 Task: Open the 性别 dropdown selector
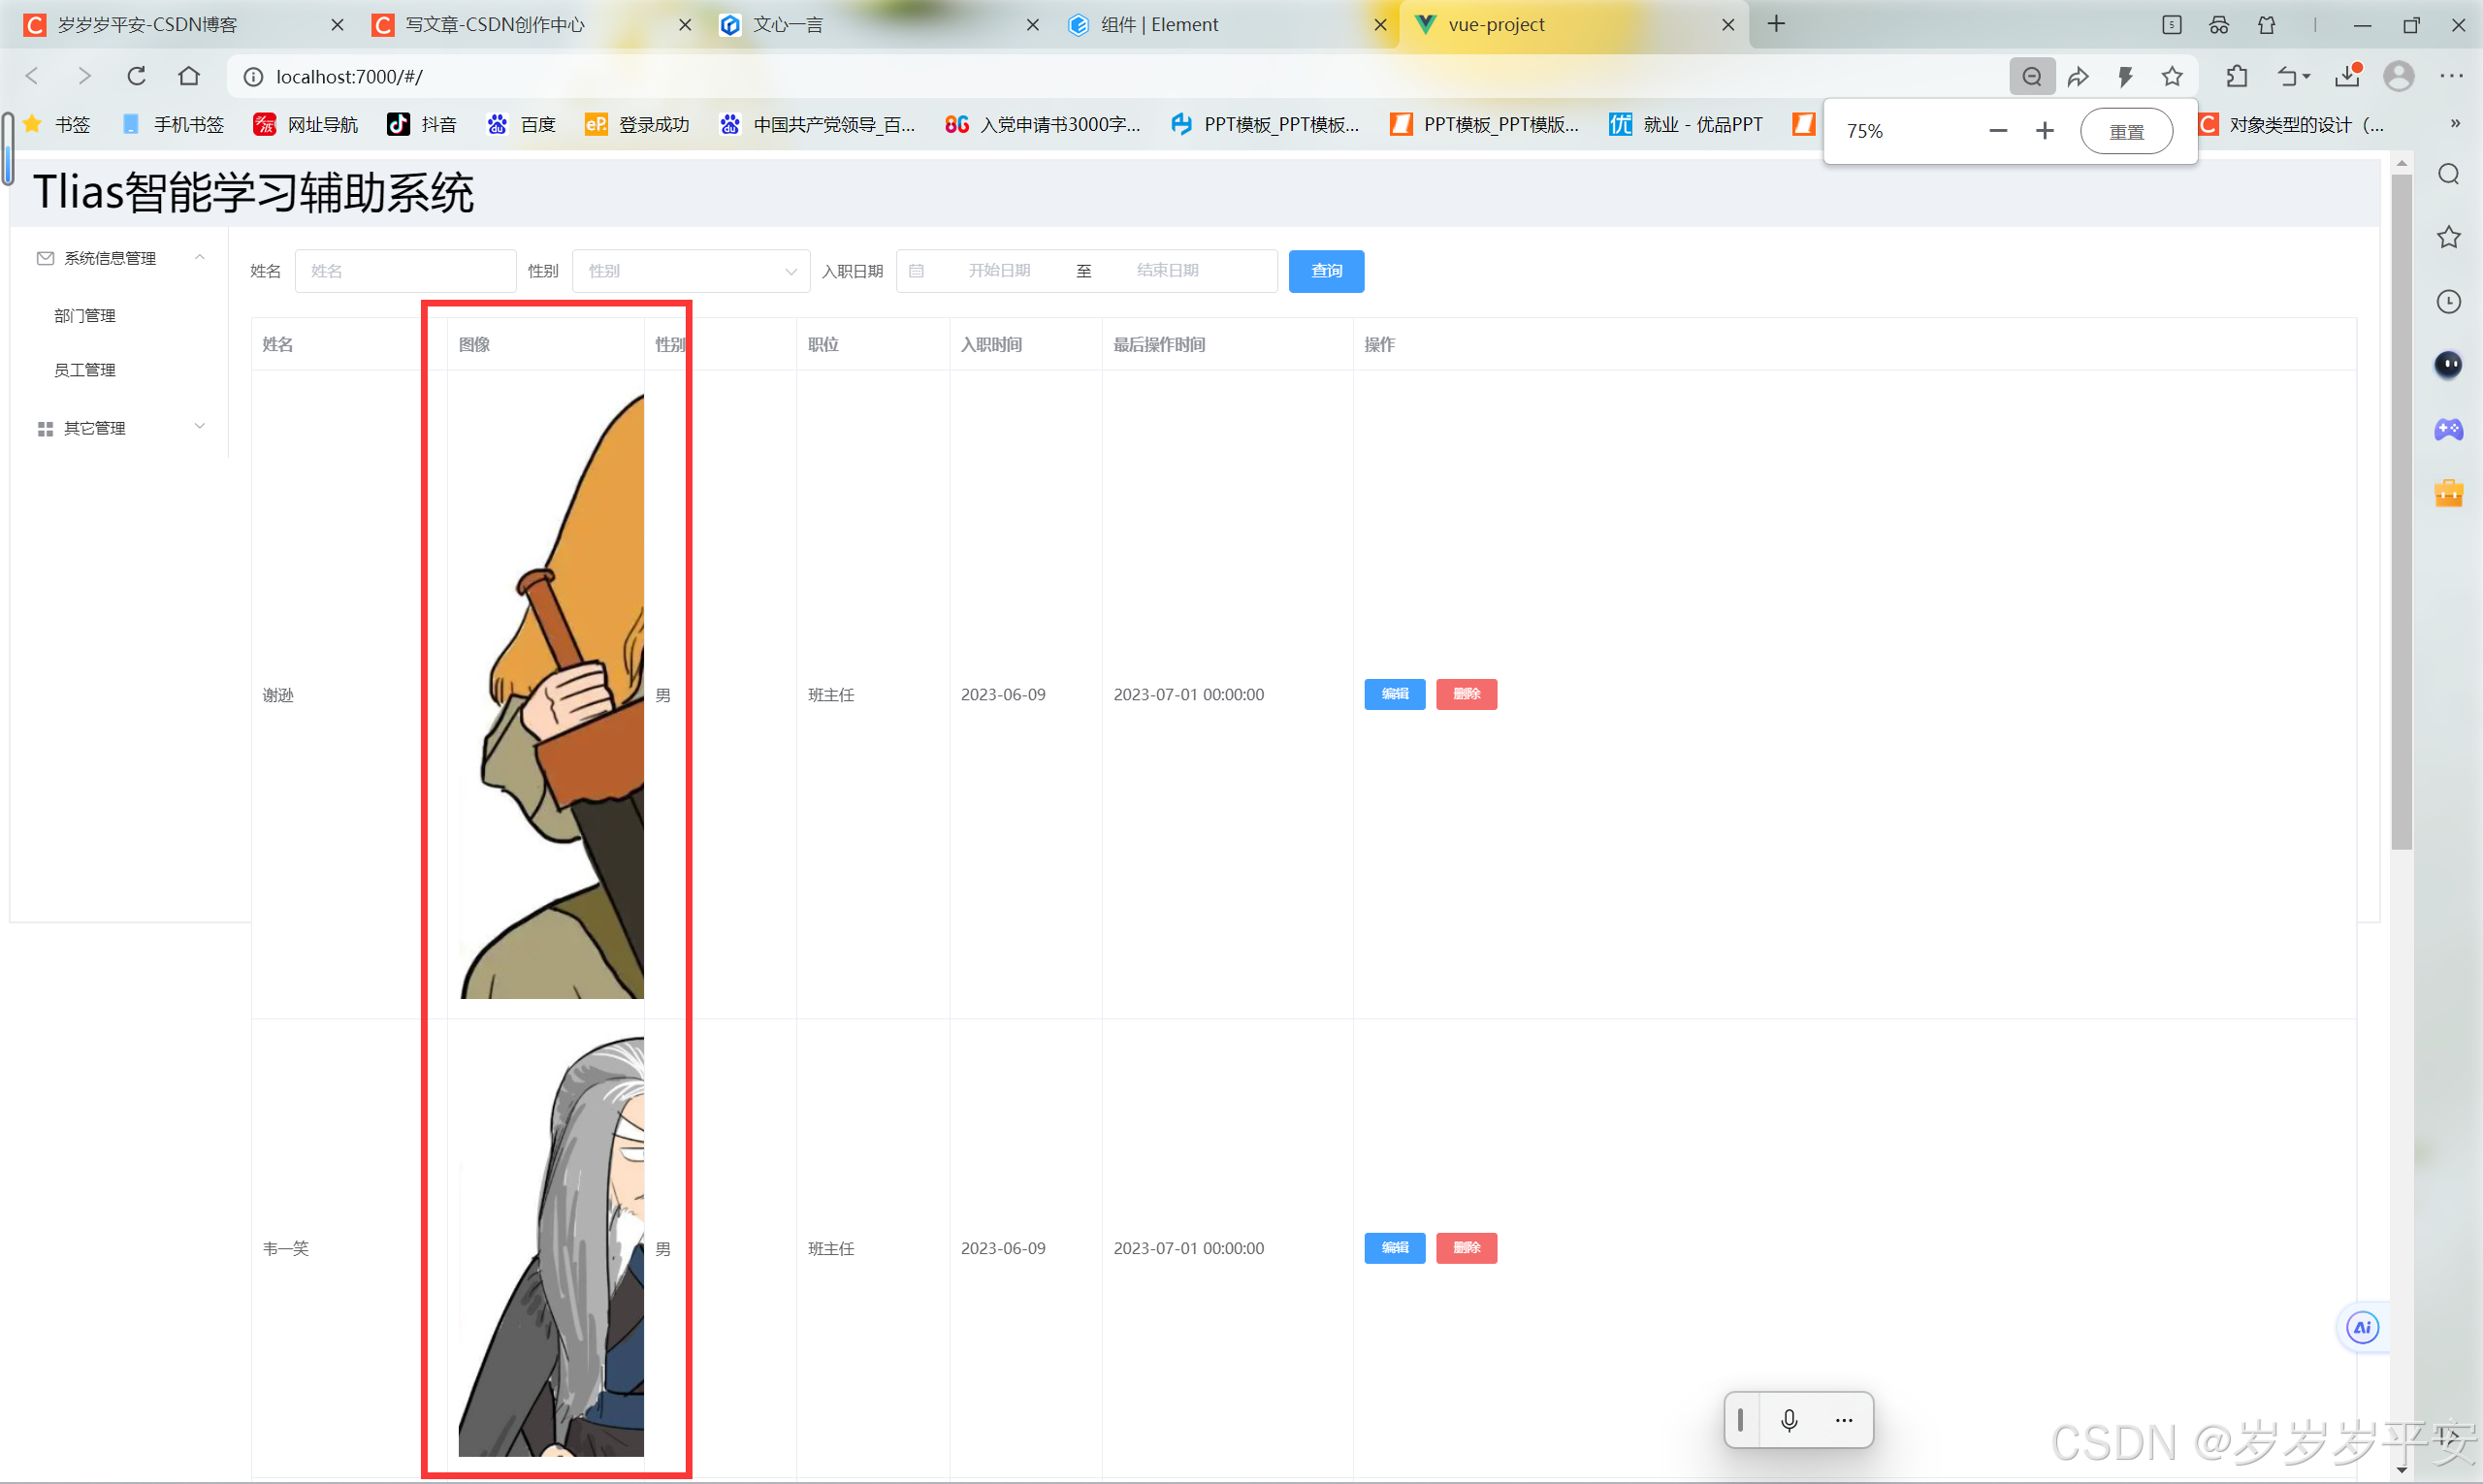[691, 271]
